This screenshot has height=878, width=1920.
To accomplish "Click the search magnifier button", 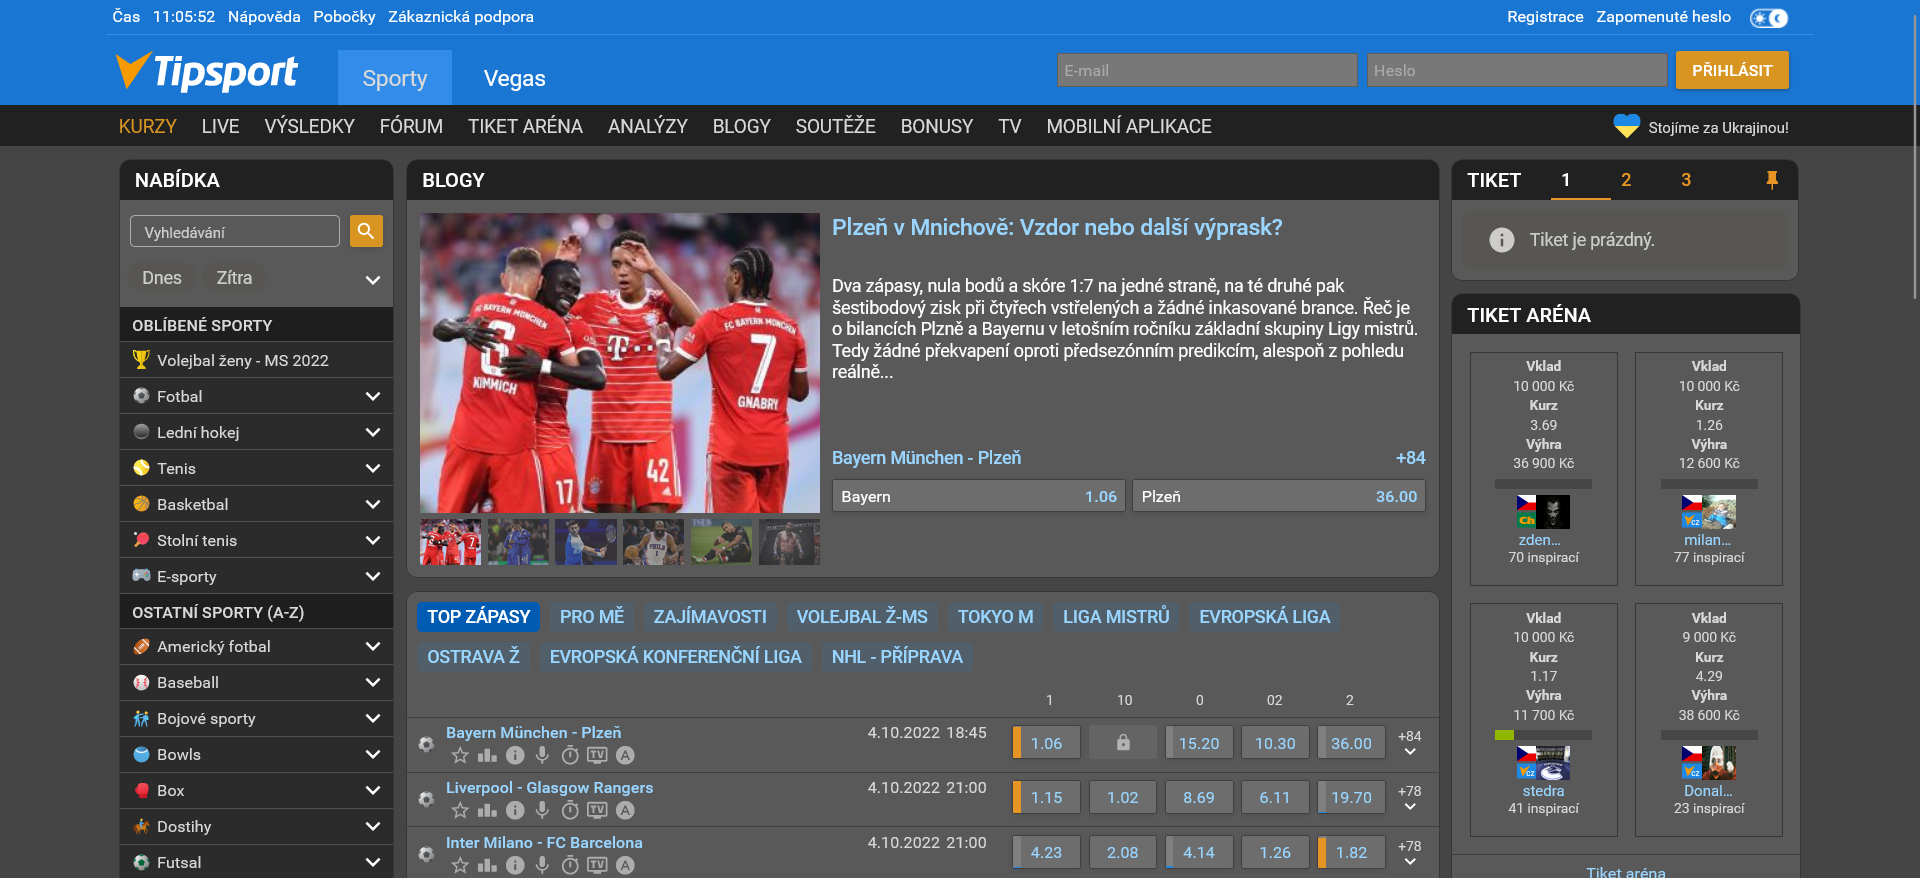I will coord(366,231).
